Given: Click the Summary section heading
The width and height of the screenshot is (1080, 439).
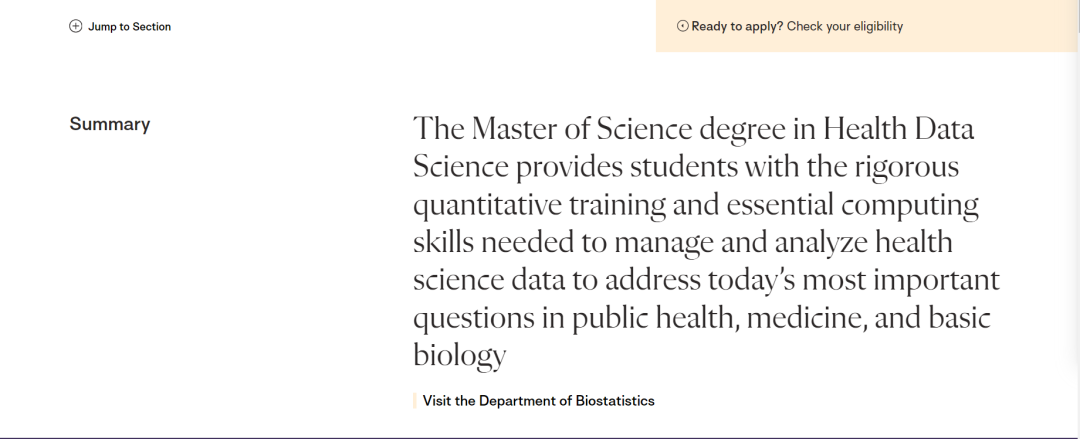Looking at the screenshot, I should pos(110,124).
